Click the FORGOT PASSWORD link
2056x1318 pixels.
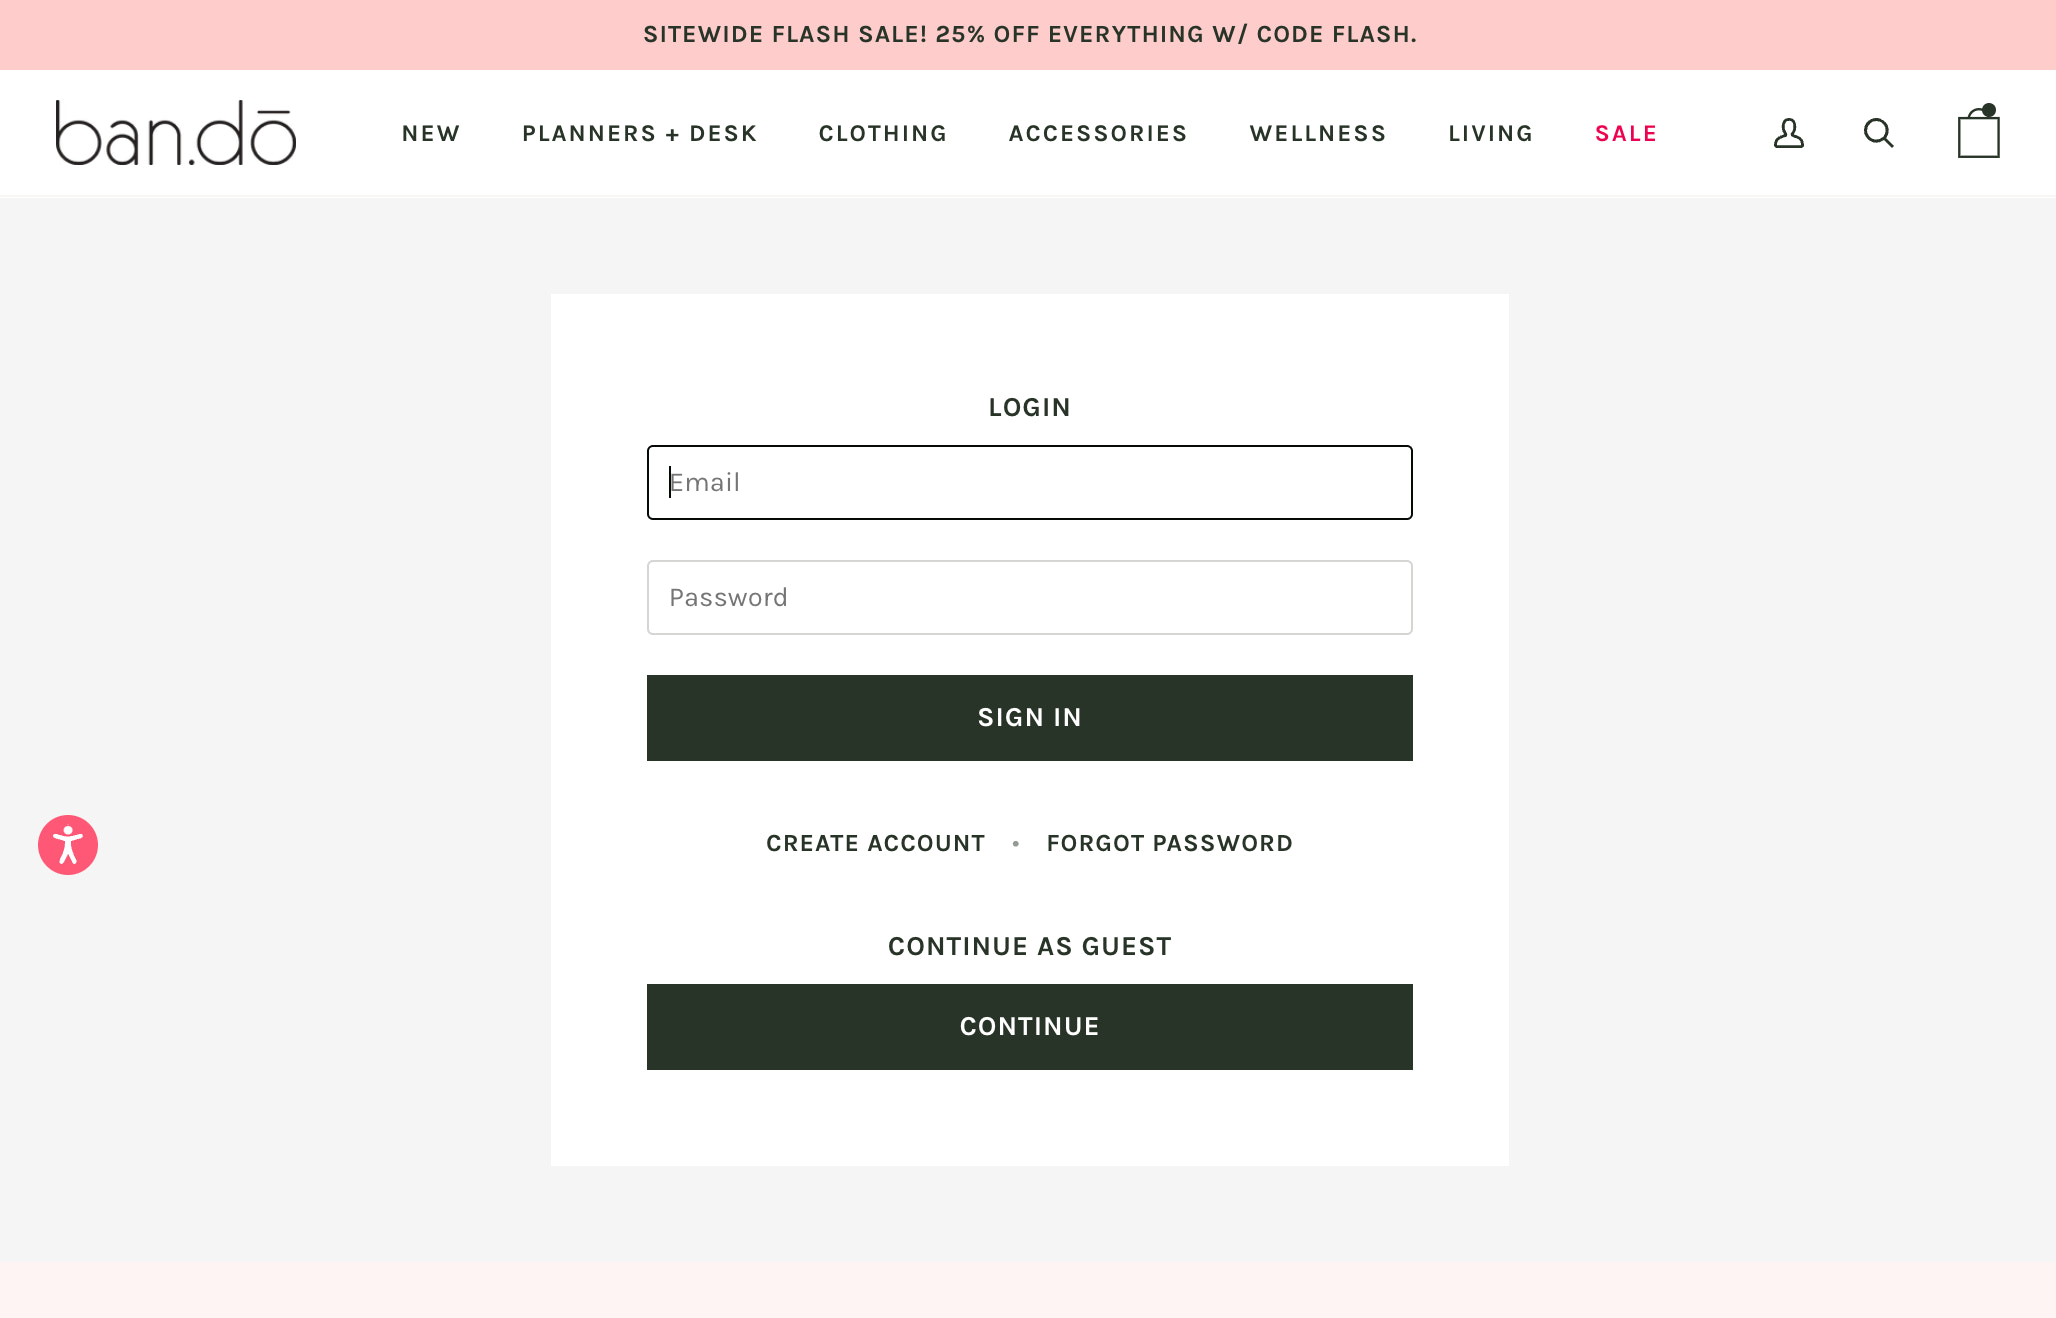1169,843
